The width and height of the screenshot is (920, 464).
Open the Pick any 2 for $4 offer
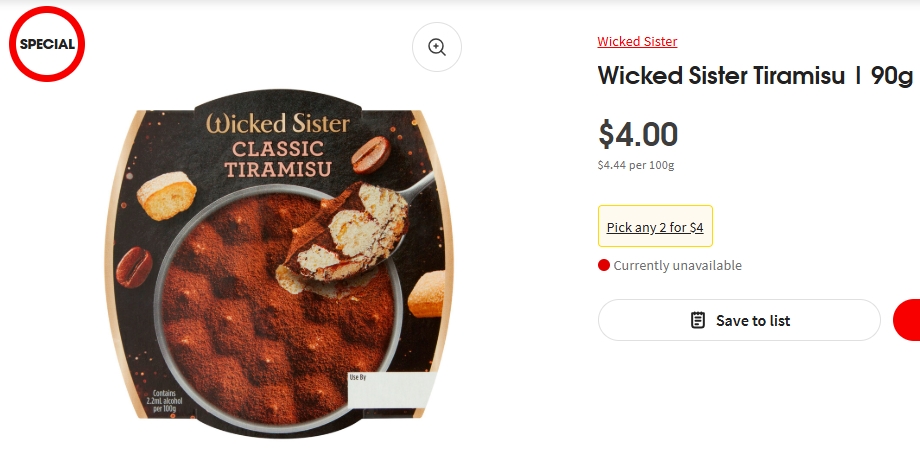(x=655, y=227)
